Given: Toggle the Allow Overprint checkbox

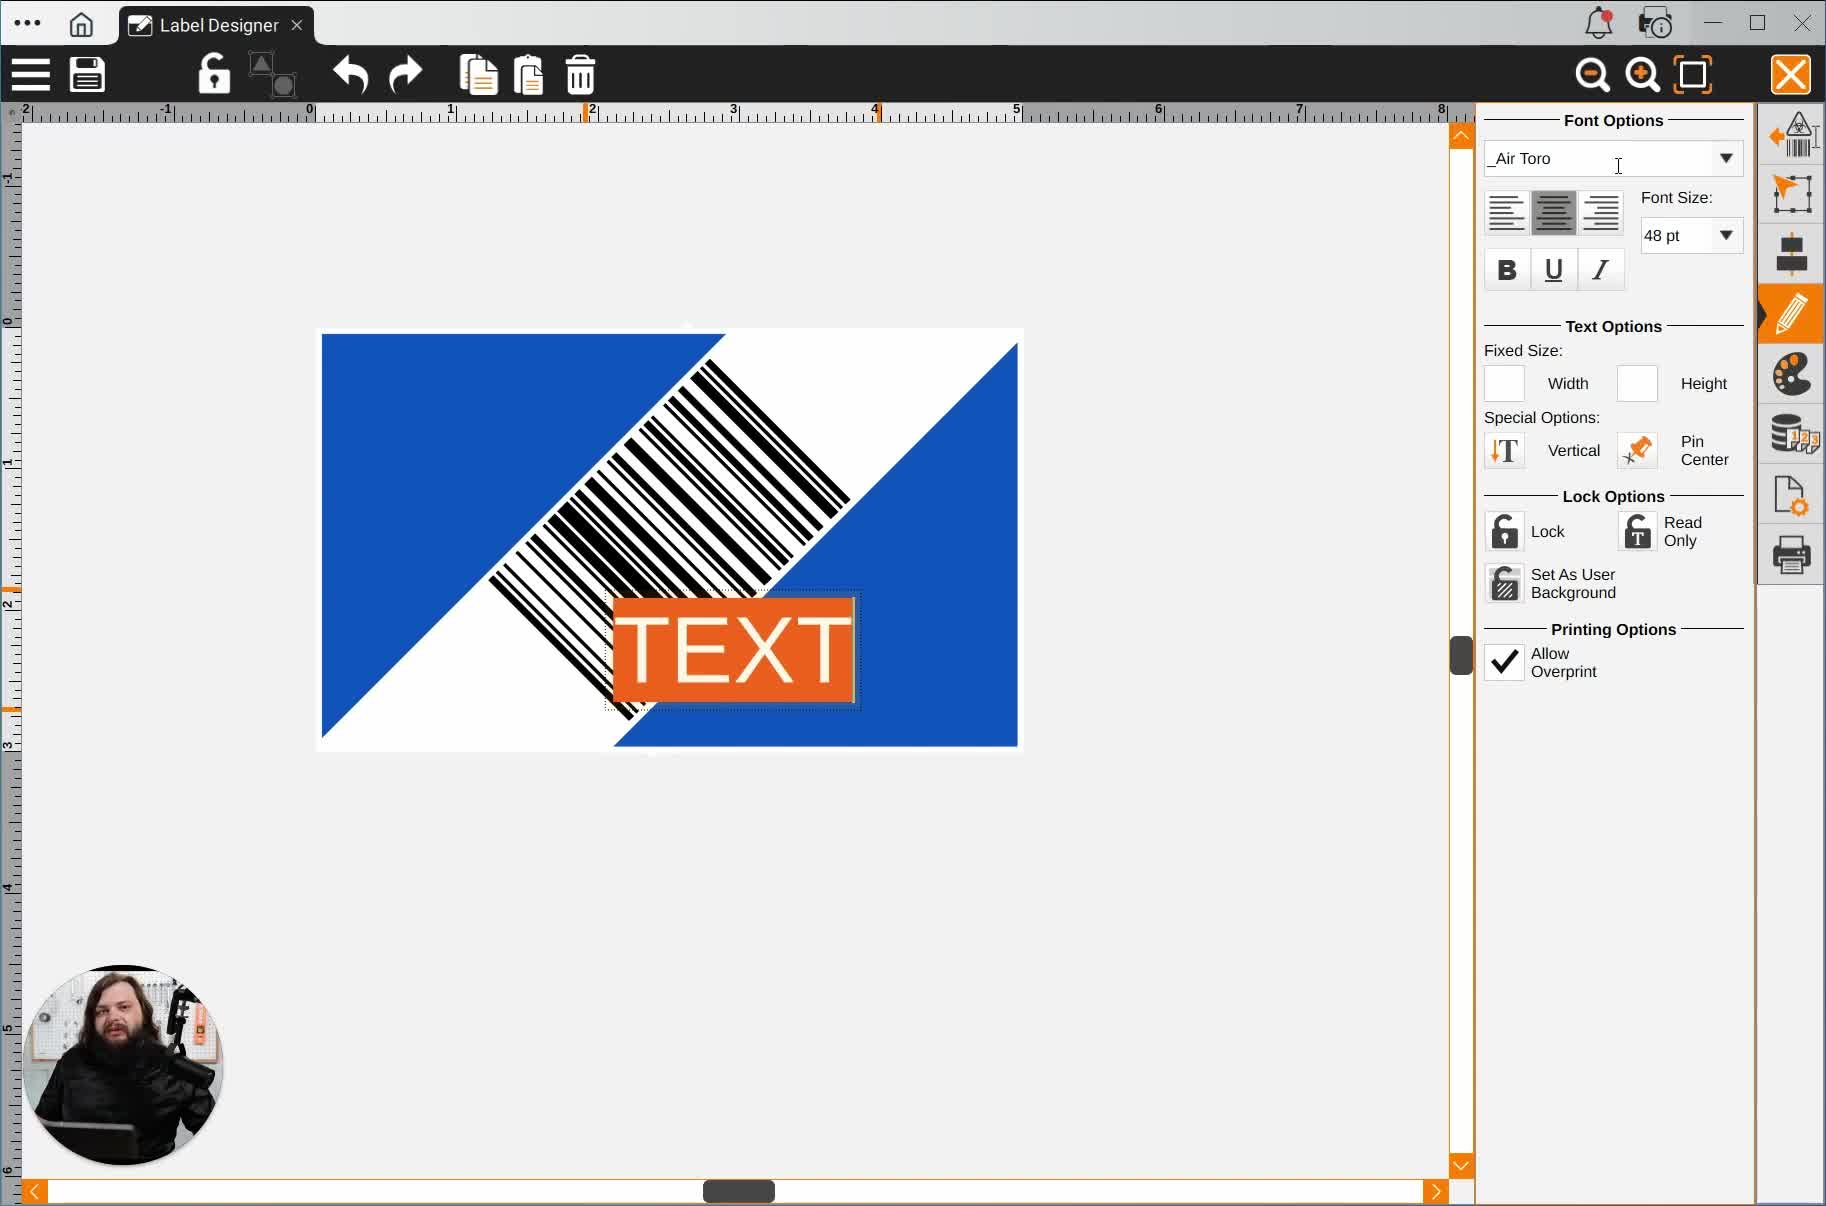Looking at the screenshot, I should coord(1505,663).
